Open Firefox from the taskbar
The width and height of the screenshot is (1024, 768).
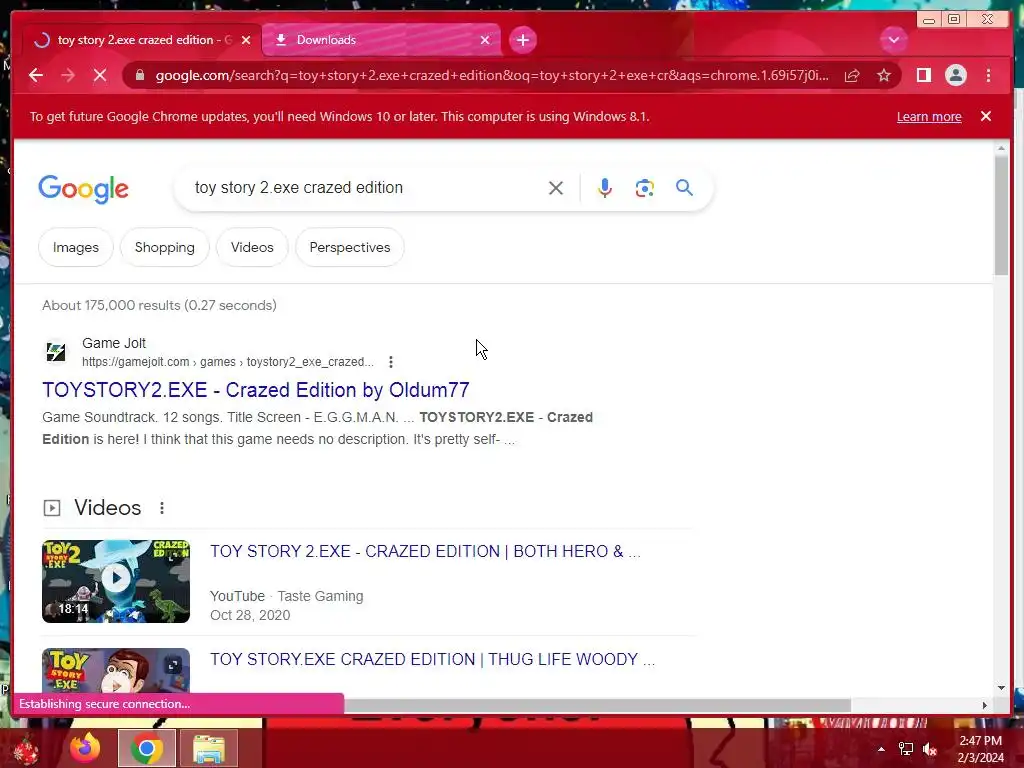coord(86,748)
